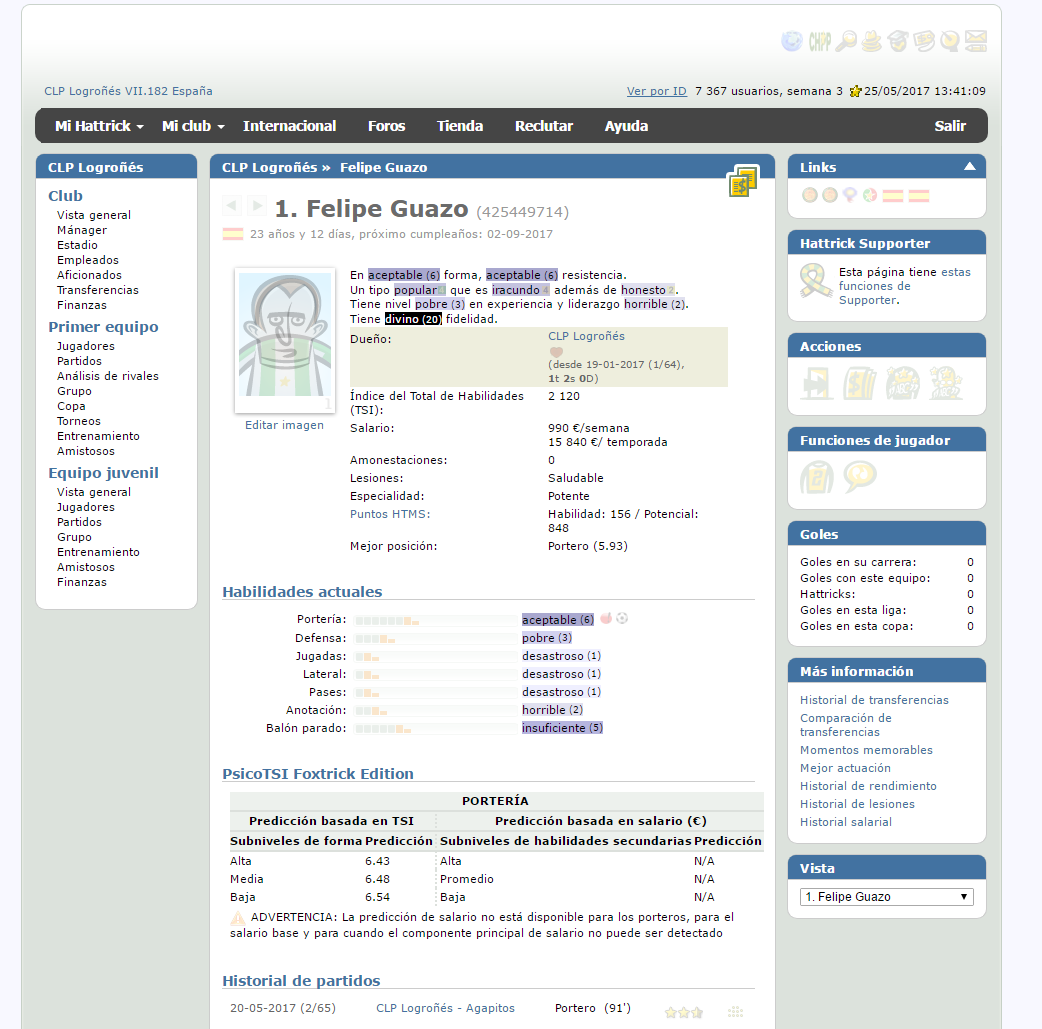The height and width of the screenshot is (1029, 1042).
Task: Open Mejor actuación link
Action: [845, 768]
